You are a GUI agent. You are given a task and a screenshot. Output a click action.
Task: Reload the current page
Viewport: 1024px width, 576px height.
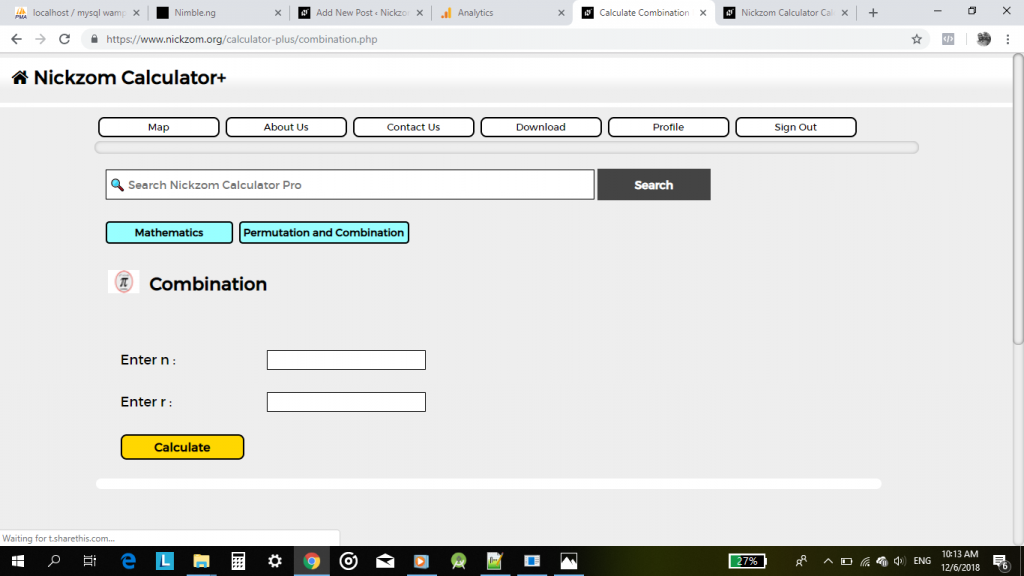tap(64, 39)
